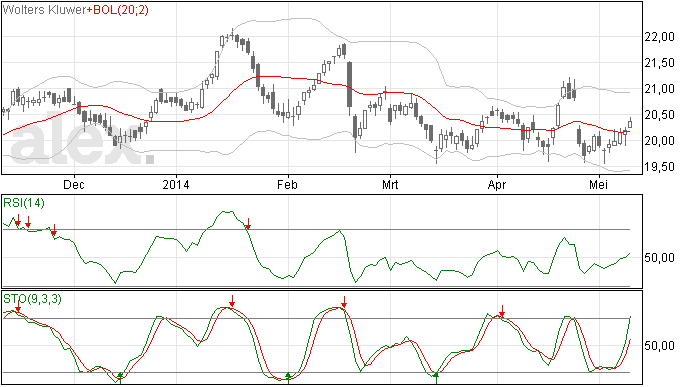The image size is (690, 387).
Task: Click the Wolters Kluwer chart title
Action: point(44,10)
